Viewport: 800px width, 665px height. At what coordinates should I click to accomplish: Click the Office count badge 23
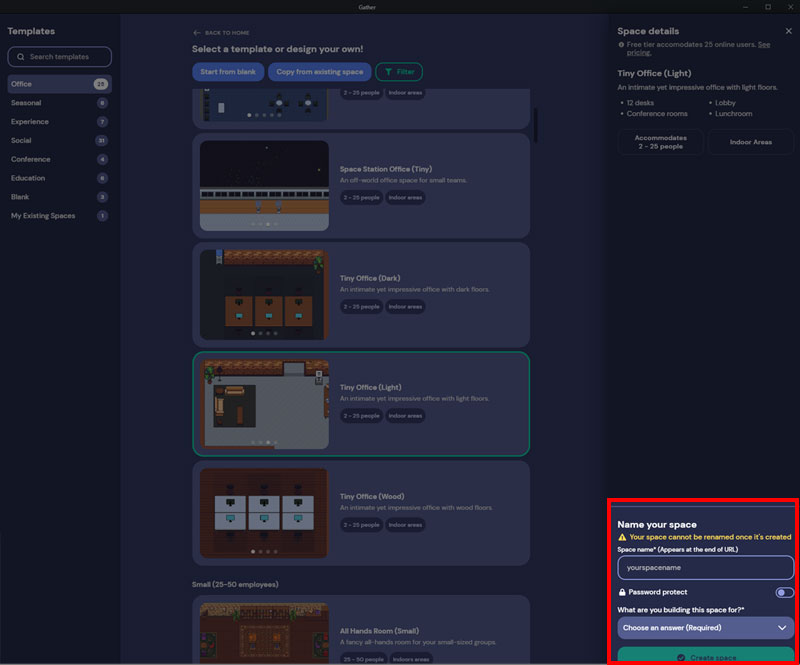[x=101, y=84]
